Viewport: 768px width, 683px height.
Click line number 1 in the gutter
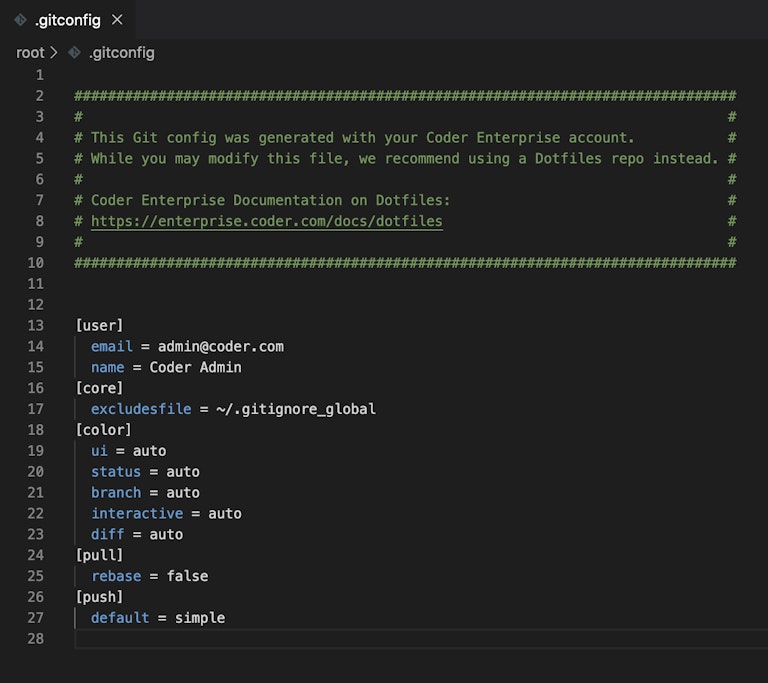coord(40,75)
